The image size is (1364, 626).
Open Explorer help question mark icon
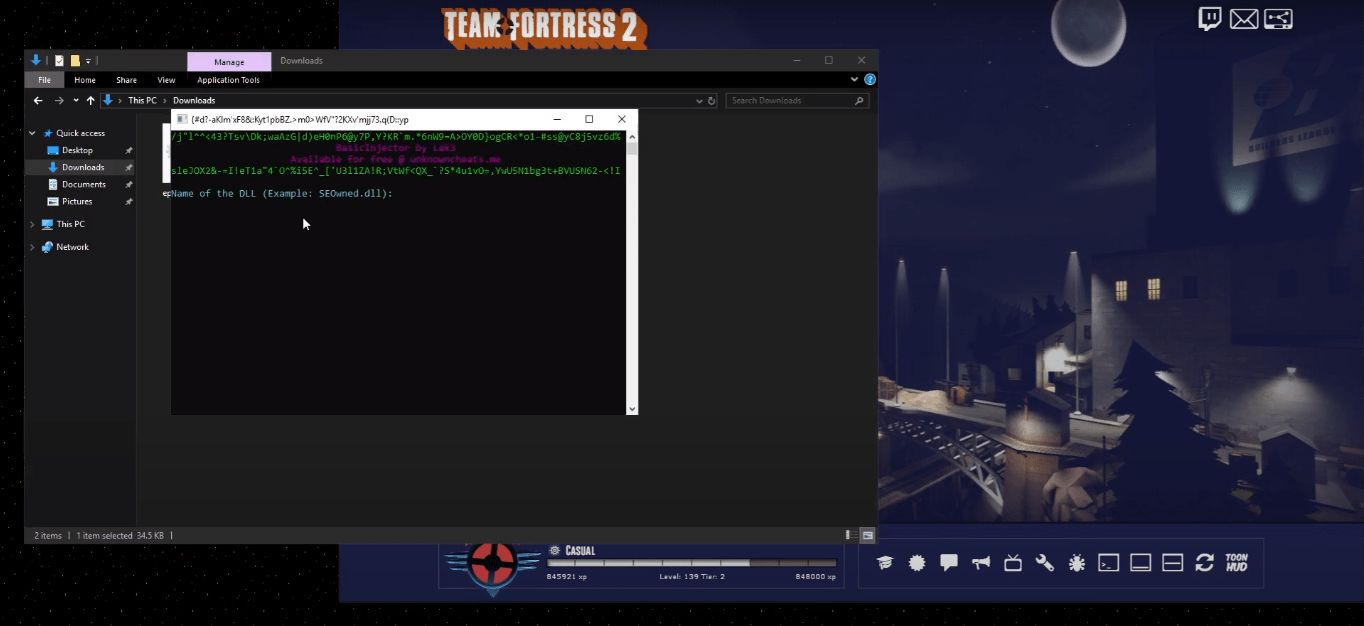(x=870, y=80)
